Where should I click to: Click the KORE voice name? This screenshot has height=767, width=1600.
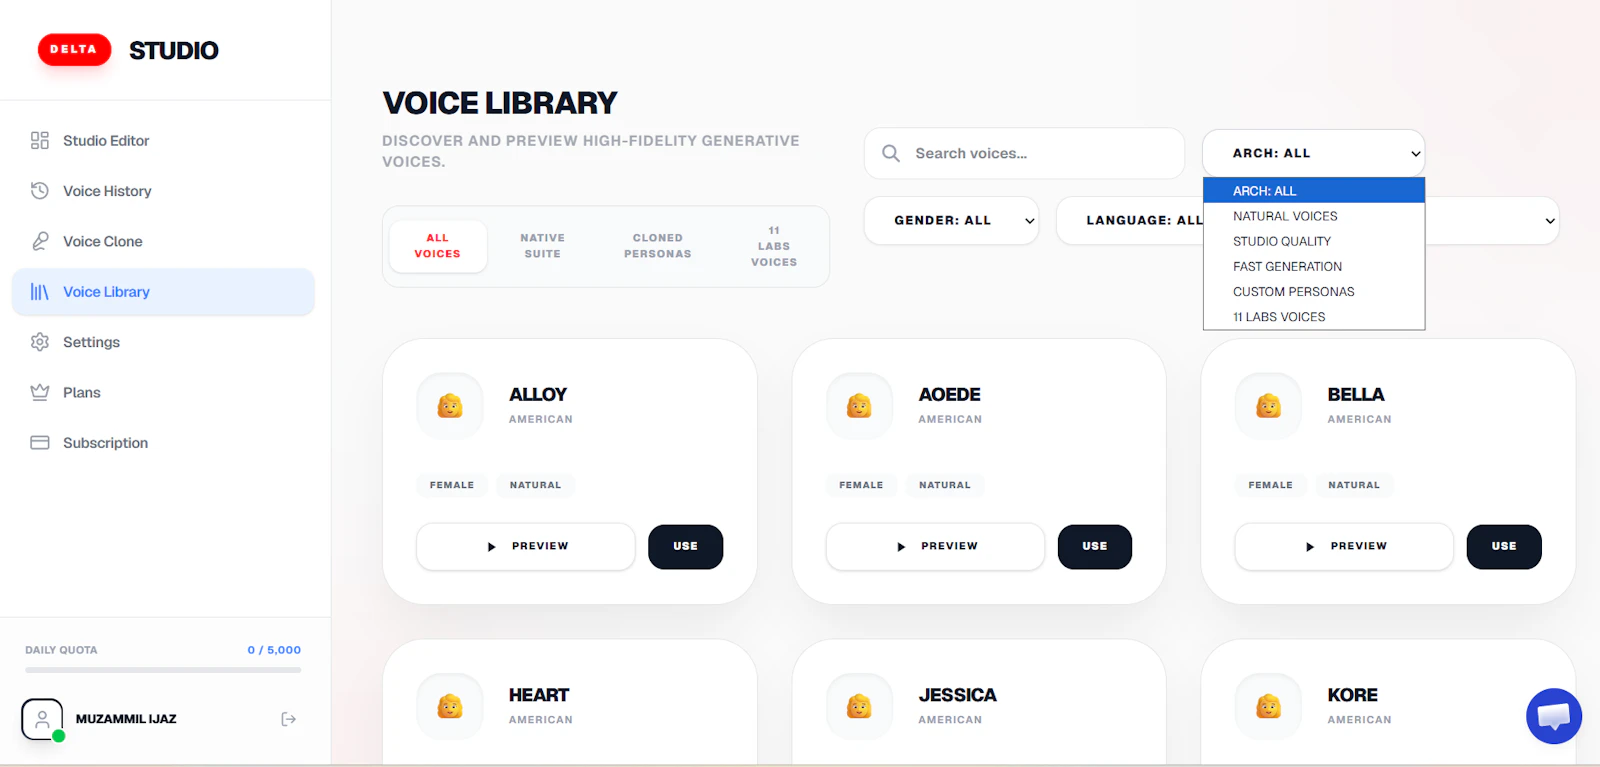(1353, 695)
